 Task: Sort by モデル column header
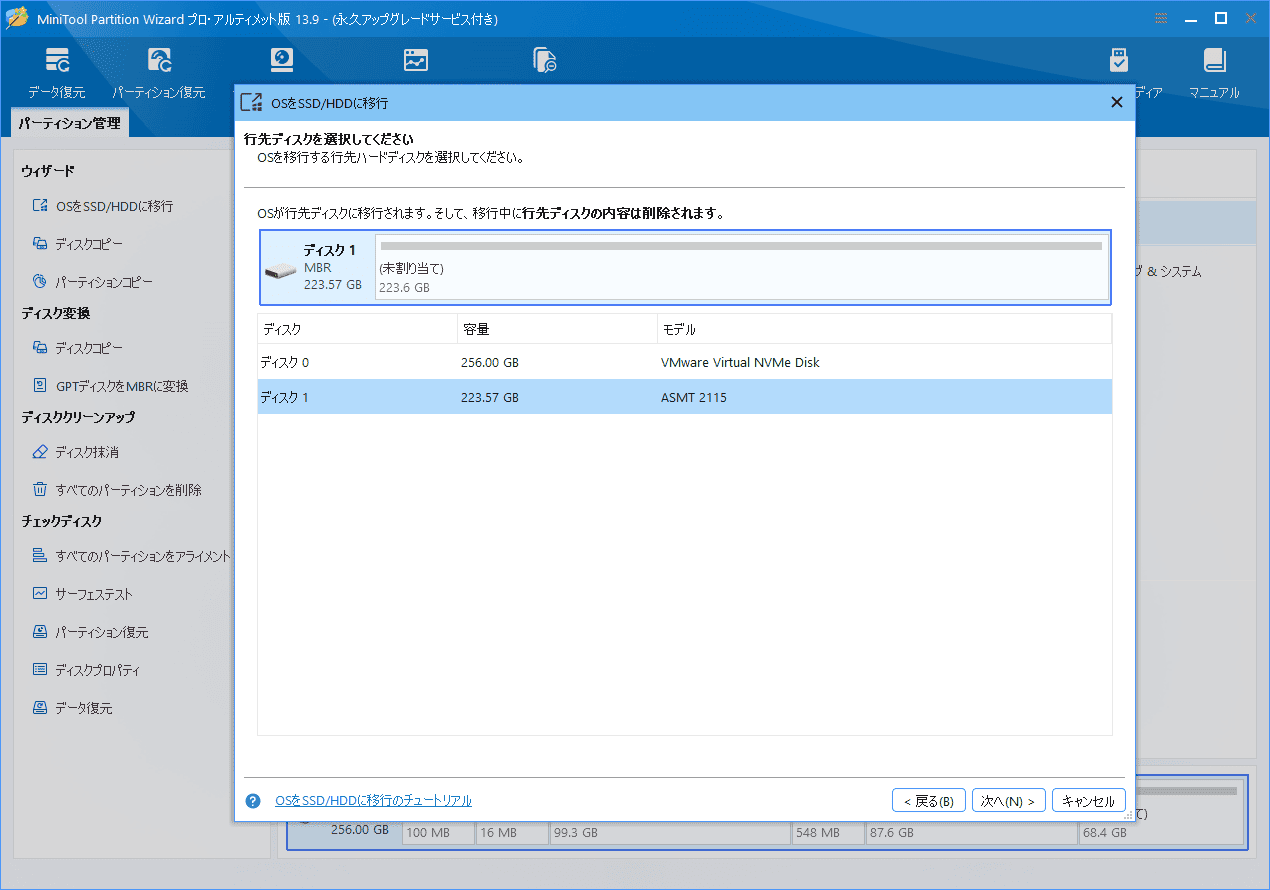click(884, 329)
